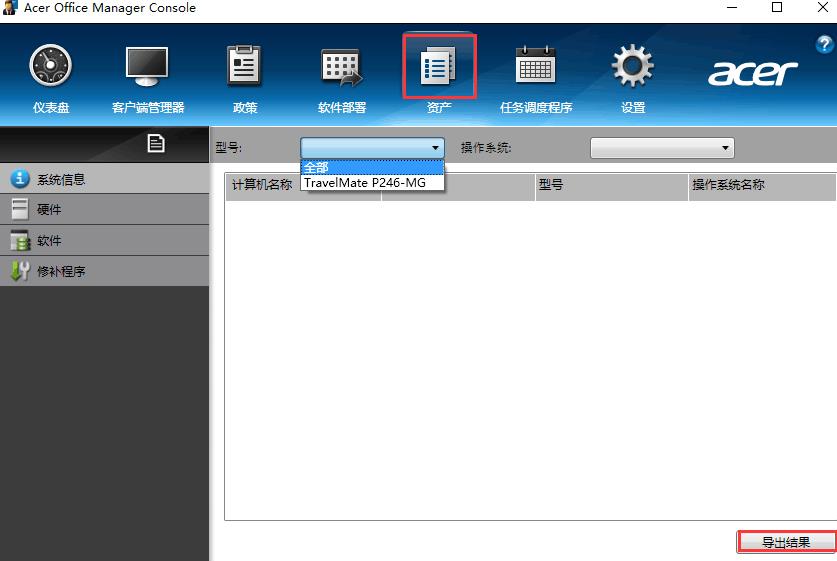This screenshot has height=561, width=837.
Task: Choose 全部 in the model list
Action: pos(372,168)
